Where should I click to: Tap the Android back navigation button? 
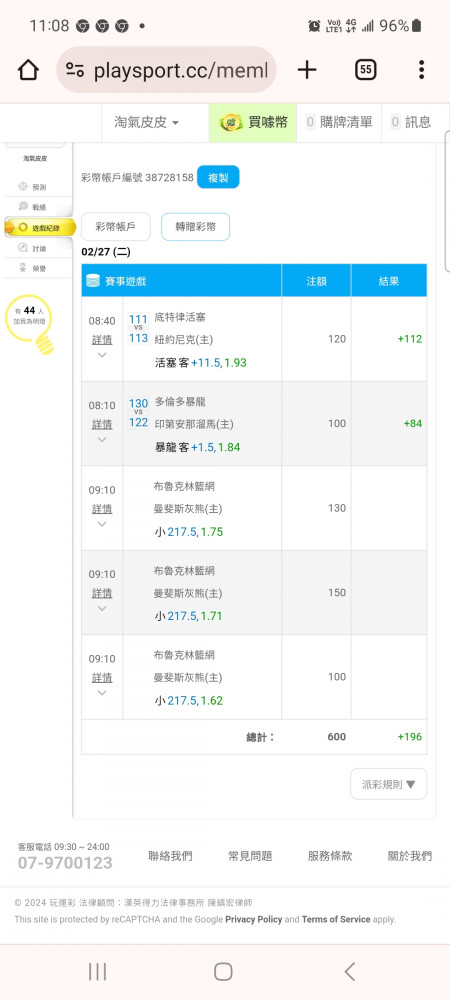[x=349, y=971]
